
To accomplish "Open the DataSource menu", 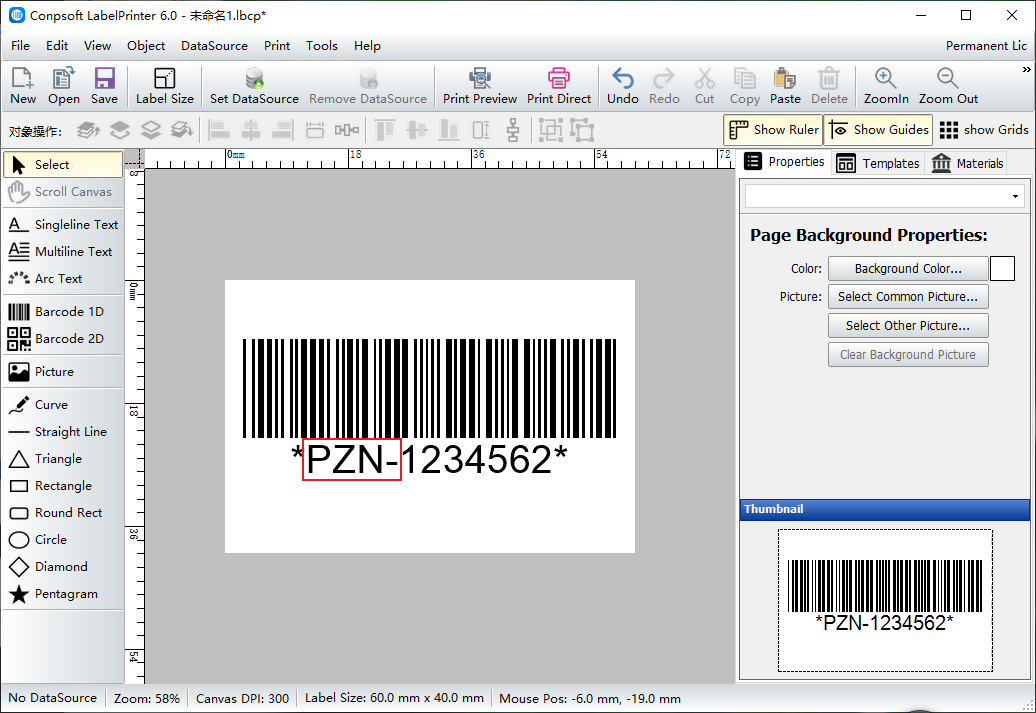I will pyautogui.click(x=214, y=46).
